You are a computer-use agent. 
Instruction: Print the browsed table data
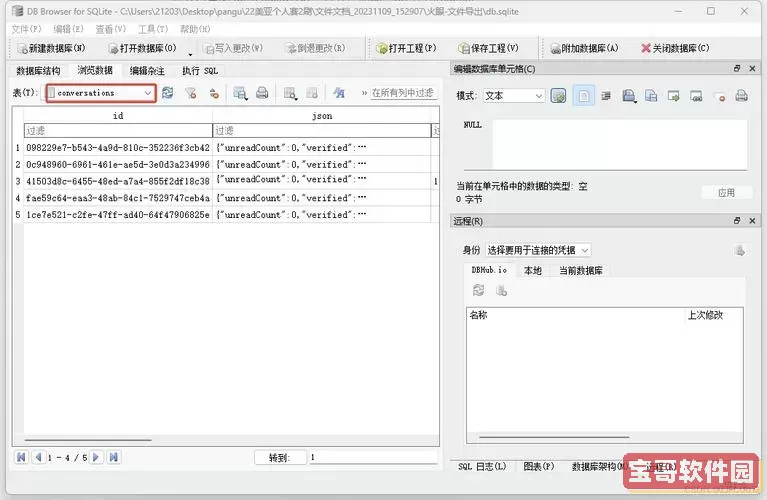[x=262, y=92]
